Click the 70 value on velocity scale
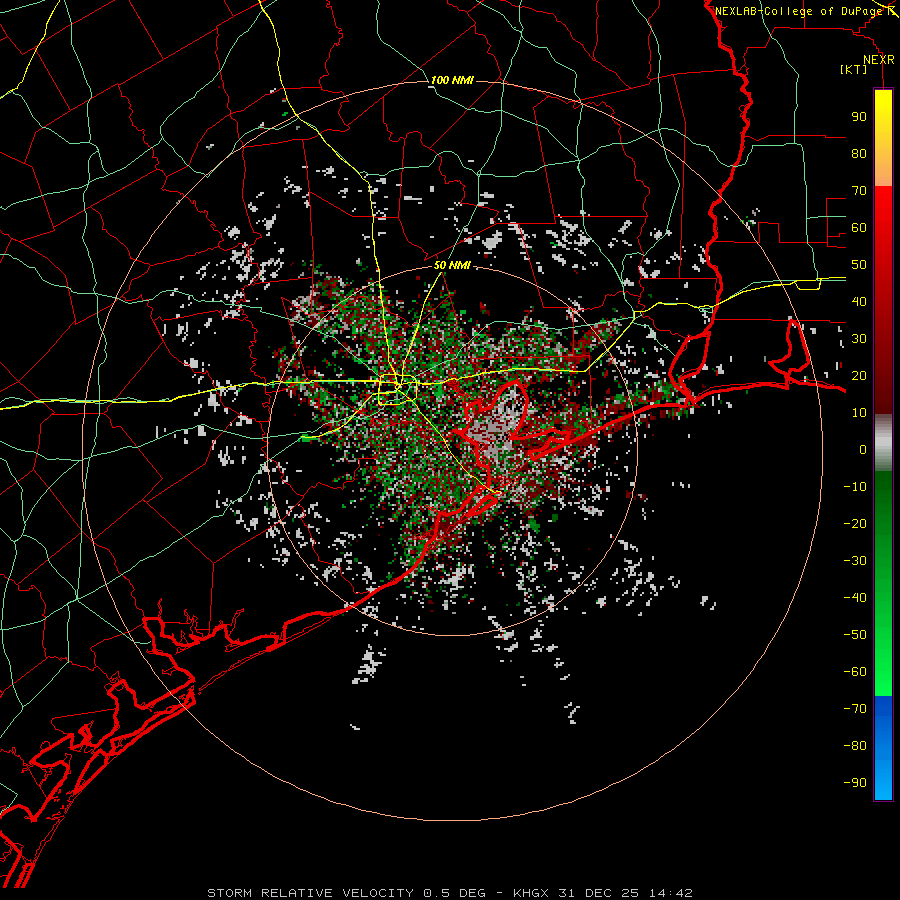The image size is (900, 900). 859,191
